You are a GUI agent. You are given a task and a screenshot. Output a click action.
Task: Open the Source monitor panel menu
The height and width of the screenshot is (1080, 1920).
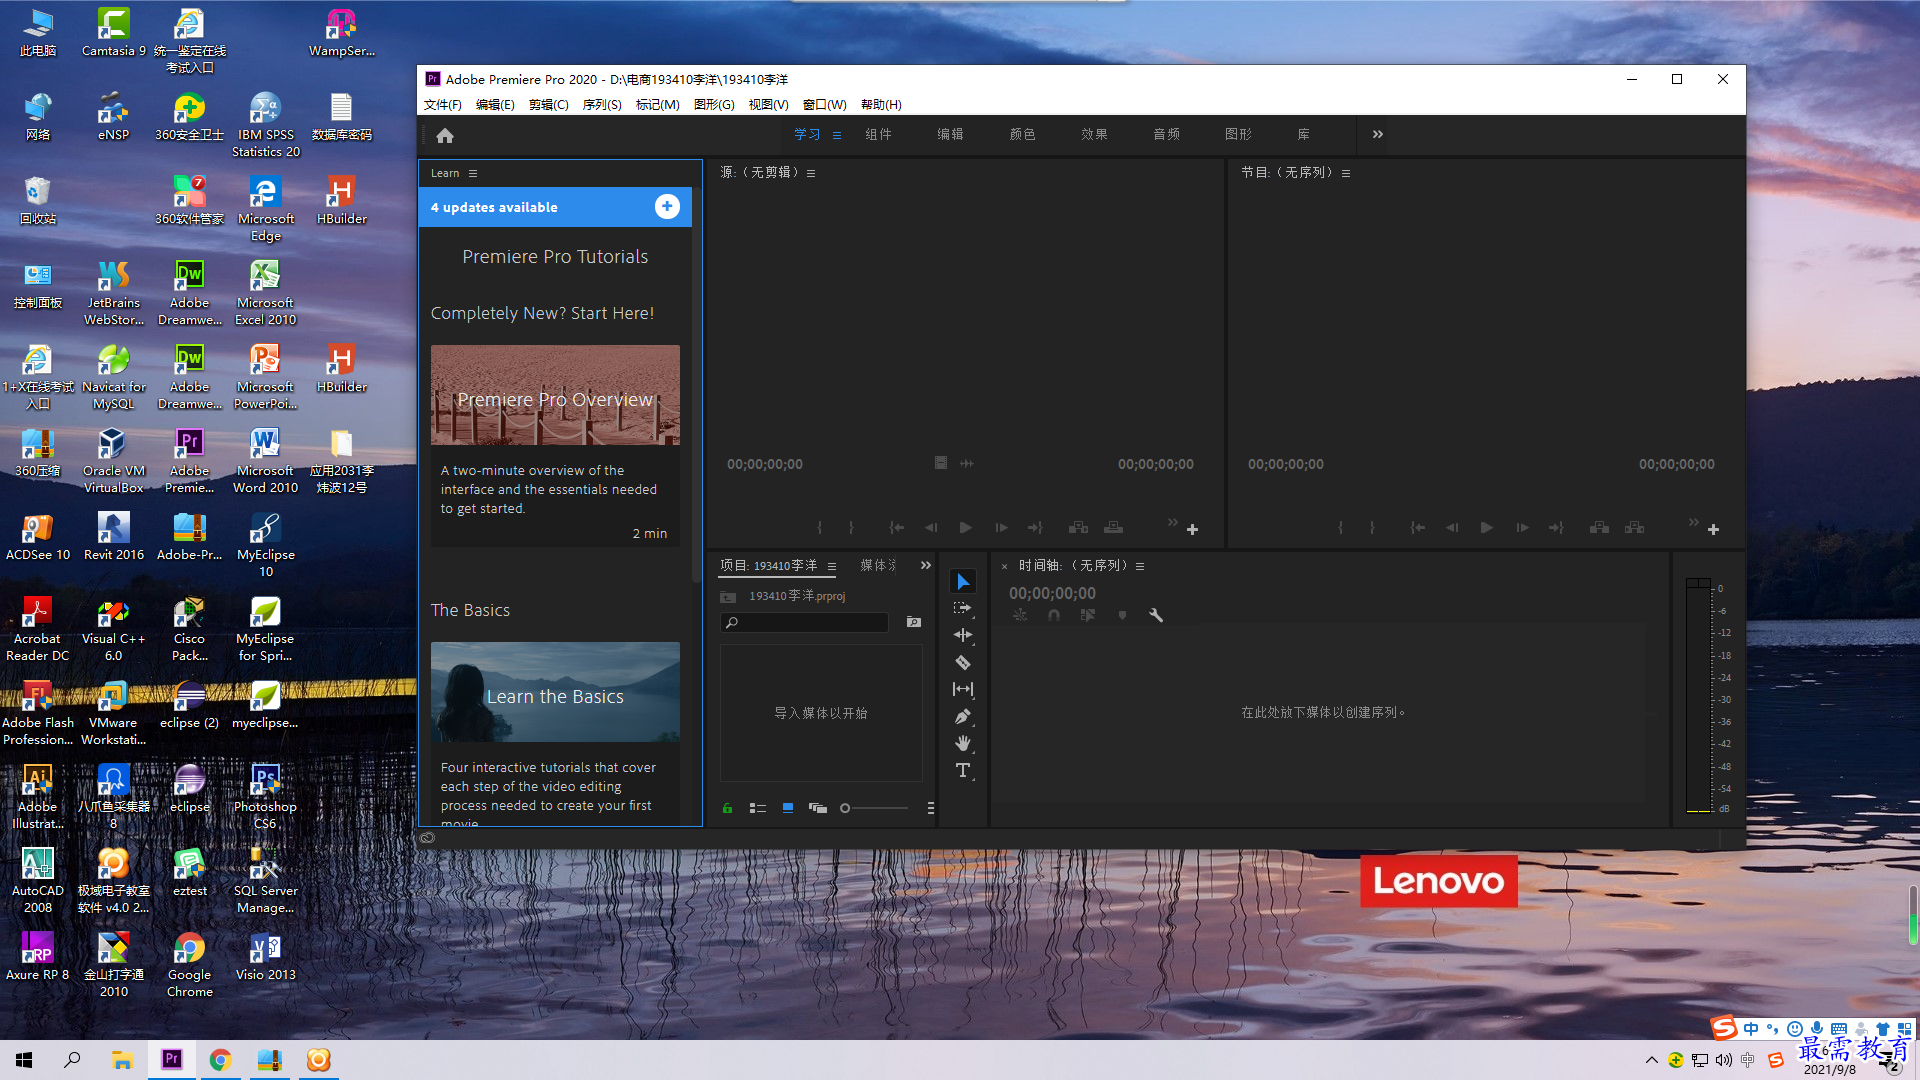coord(811,173)
